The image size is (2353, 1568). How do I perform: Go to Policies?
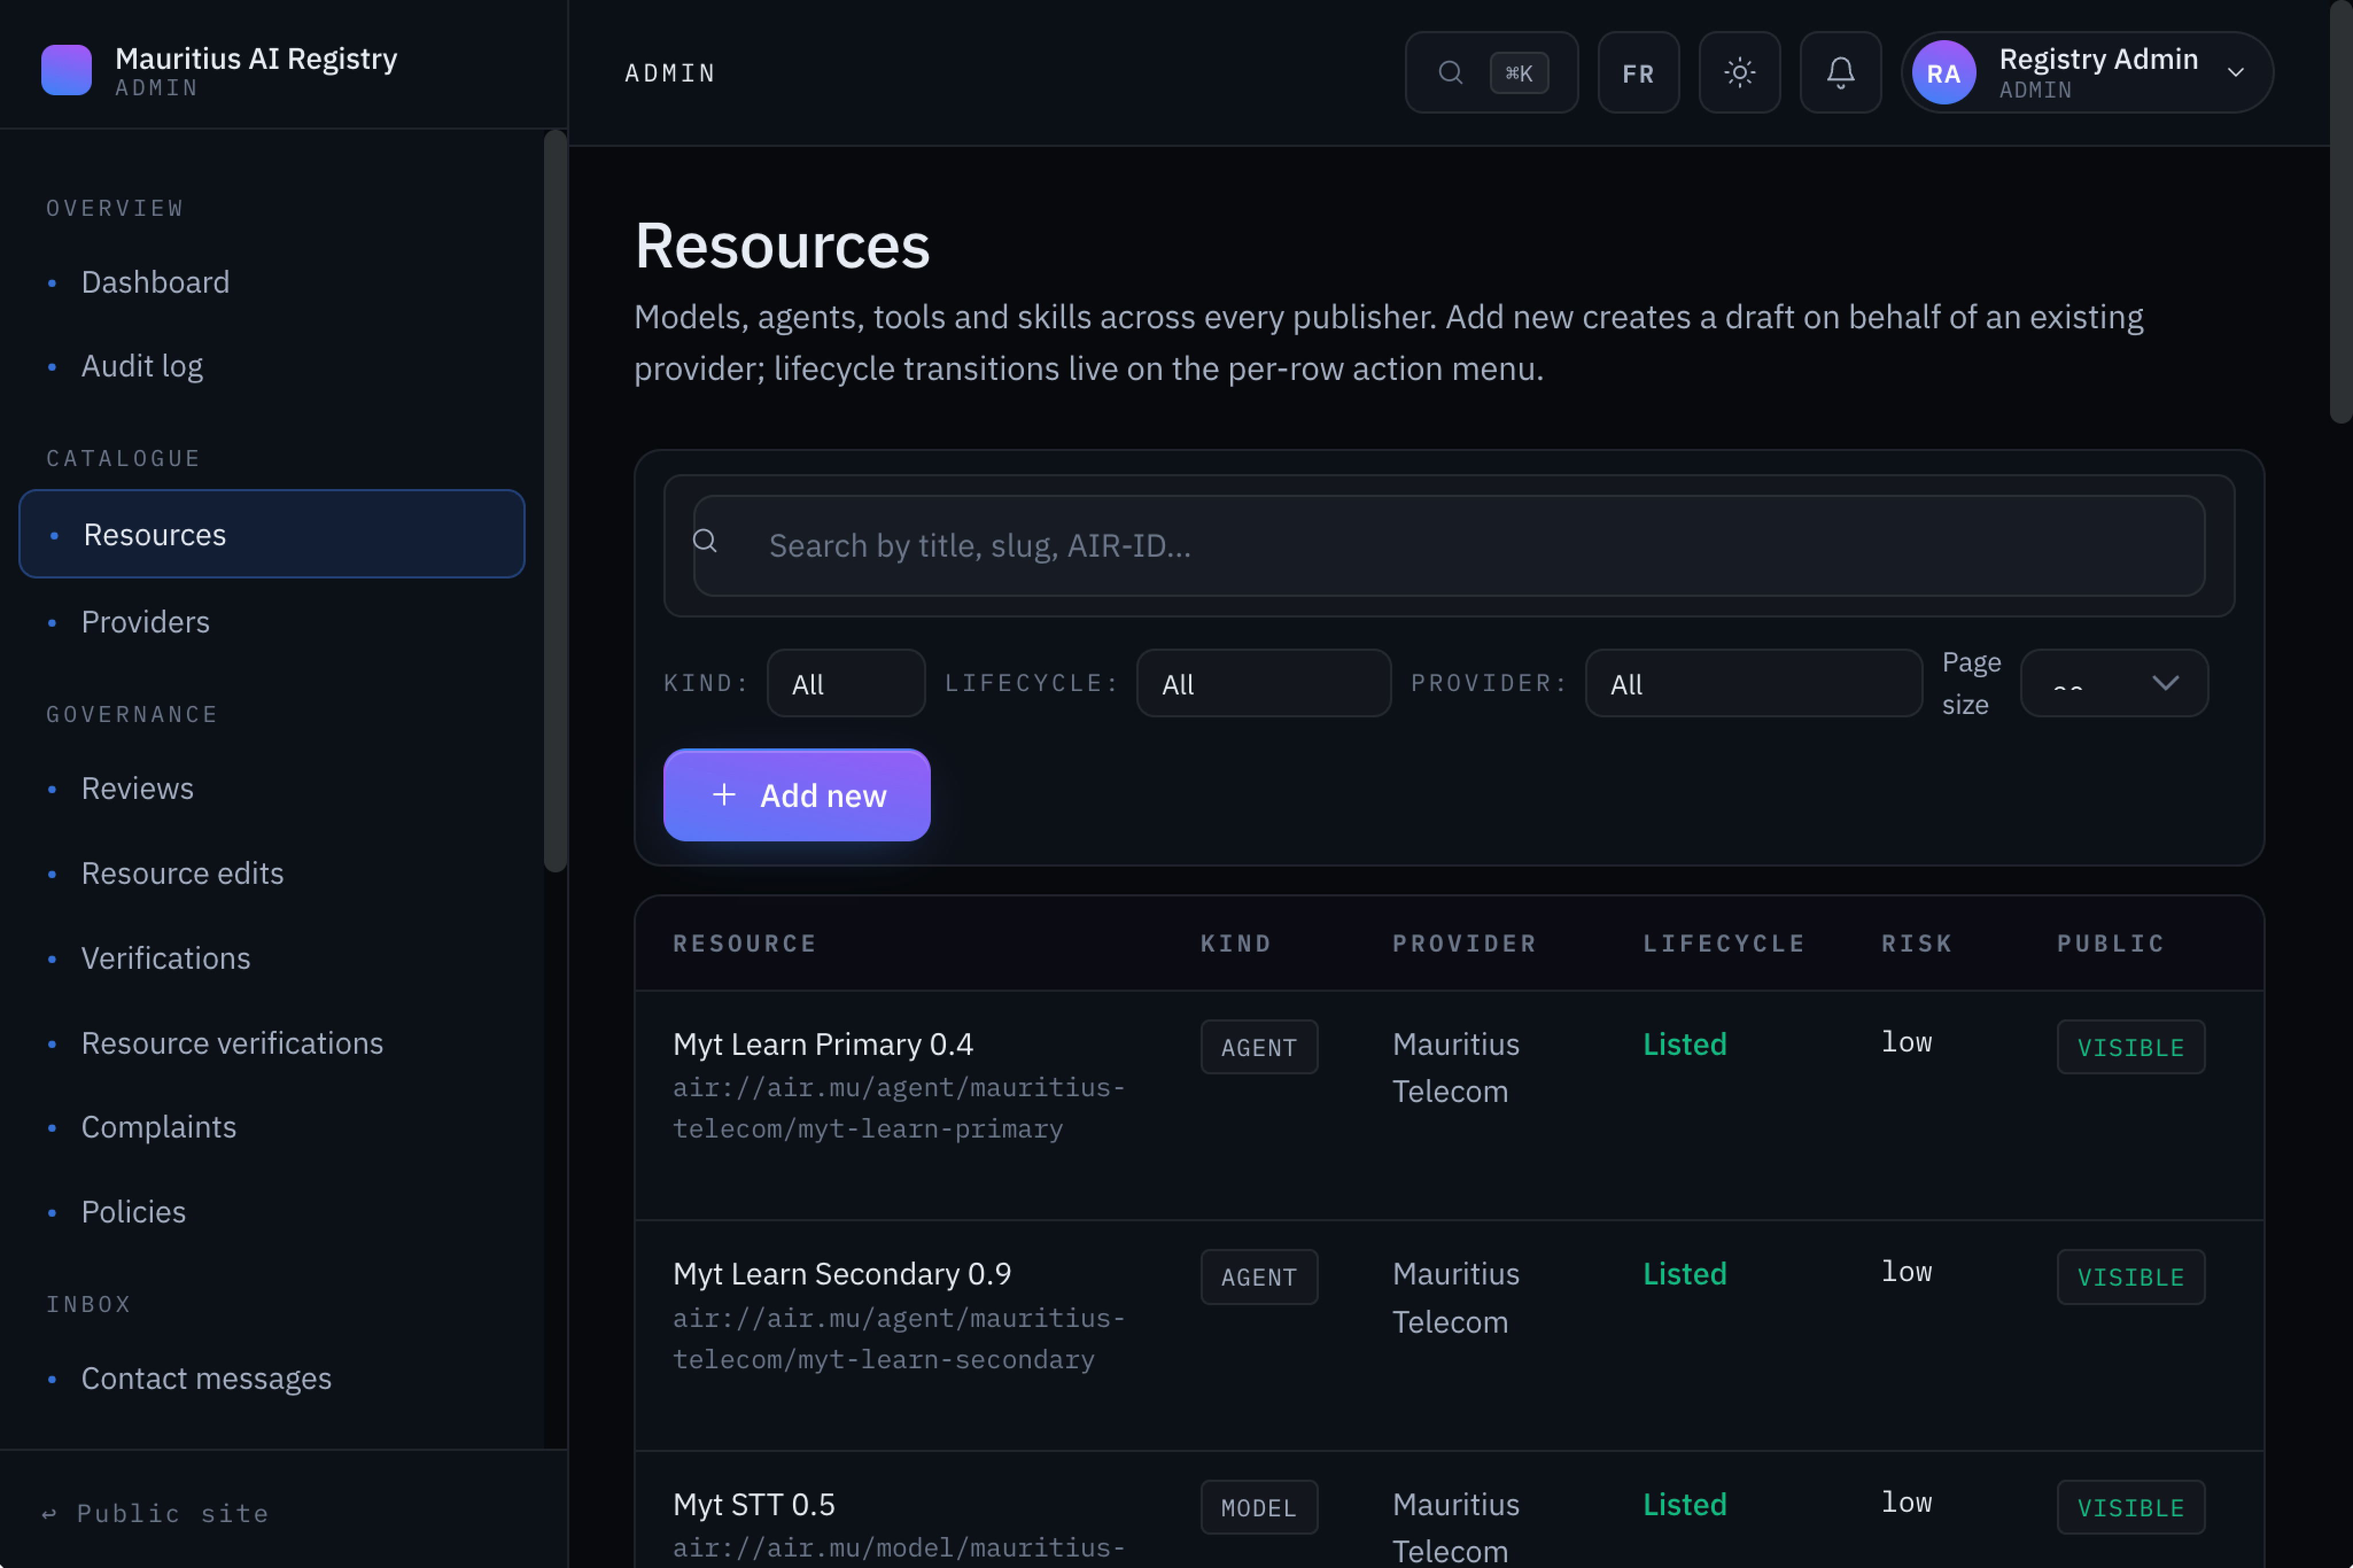(133, 1212)
